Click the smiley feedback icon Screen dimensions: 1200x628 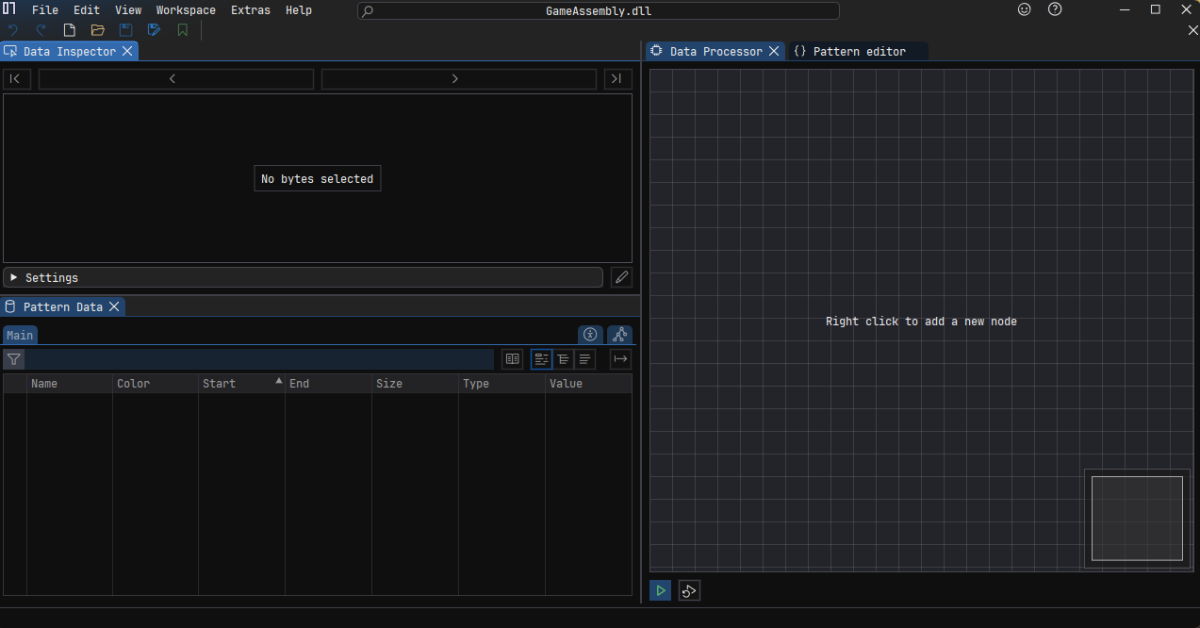tap(1024, 10)
